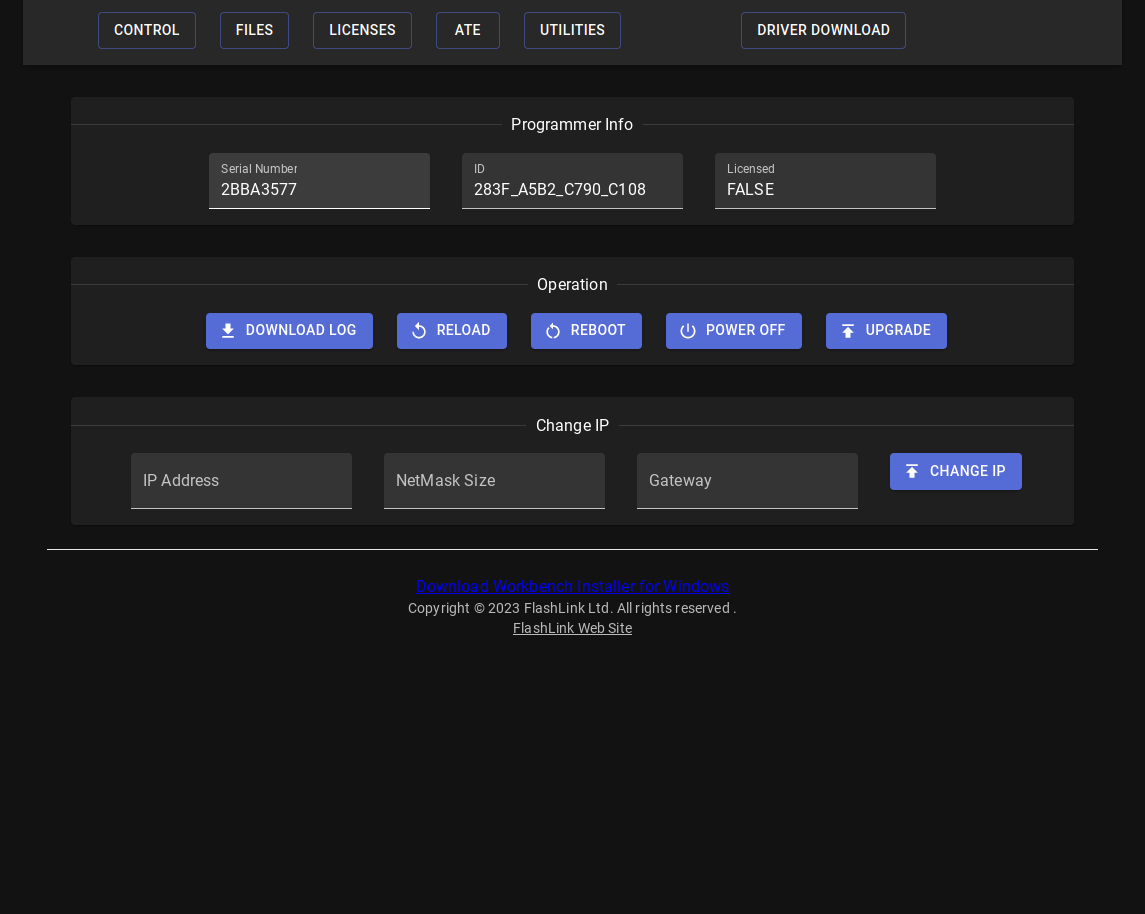Click the POWER OFF button
Viewport: 1145px width, 914px height.
734,331
